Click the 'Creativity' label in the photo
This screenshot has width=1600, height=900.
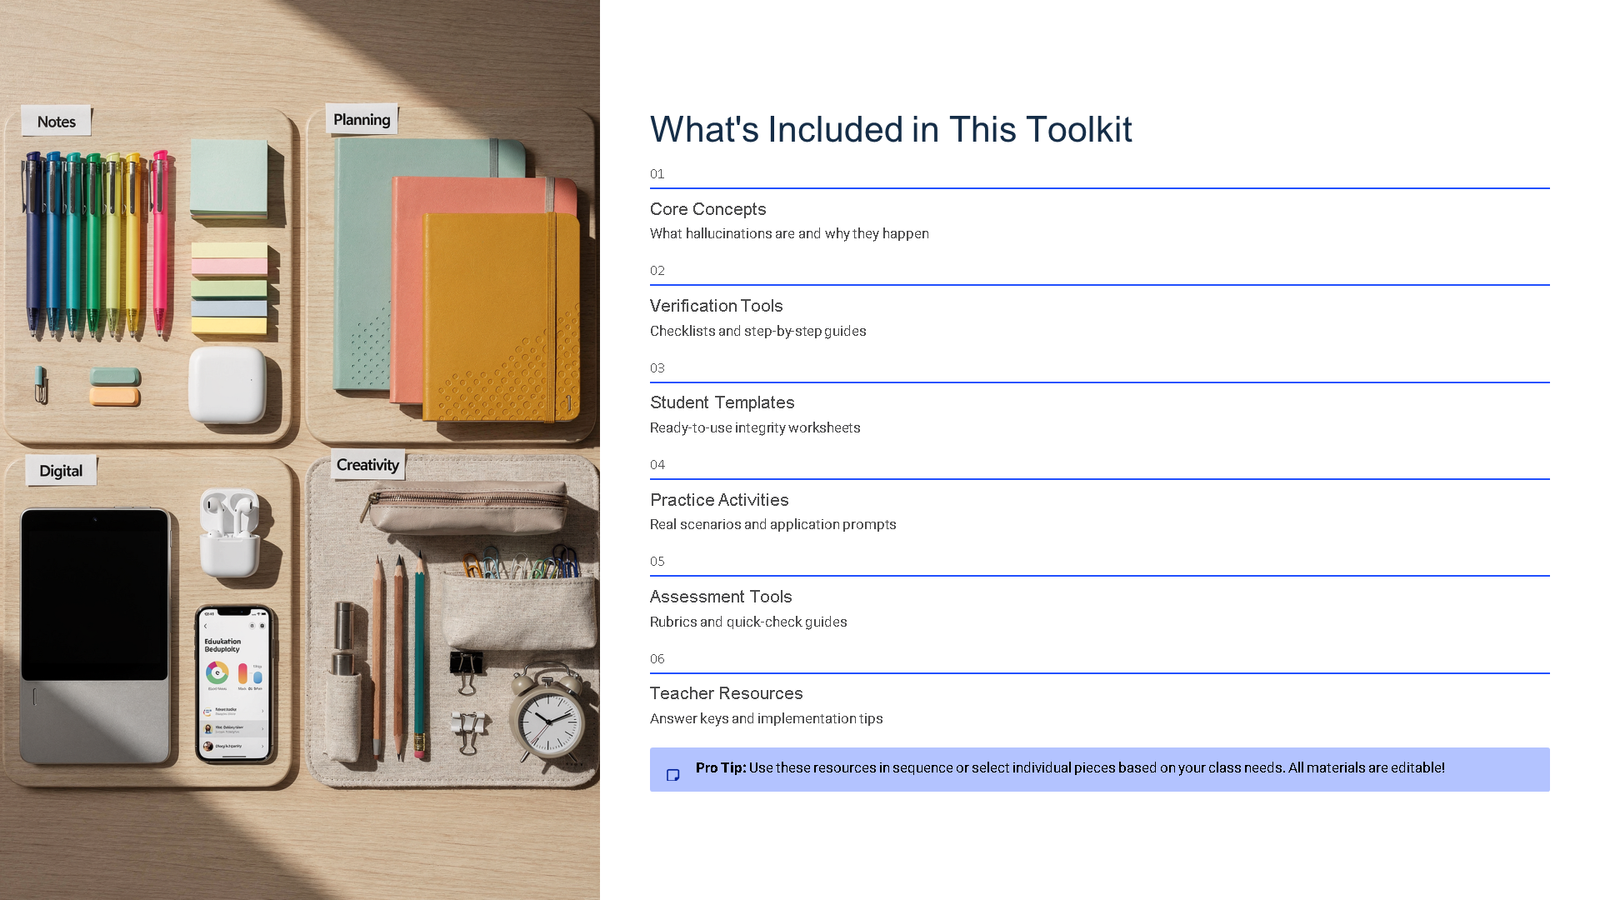pyautogui.click(x=367, y=465)
